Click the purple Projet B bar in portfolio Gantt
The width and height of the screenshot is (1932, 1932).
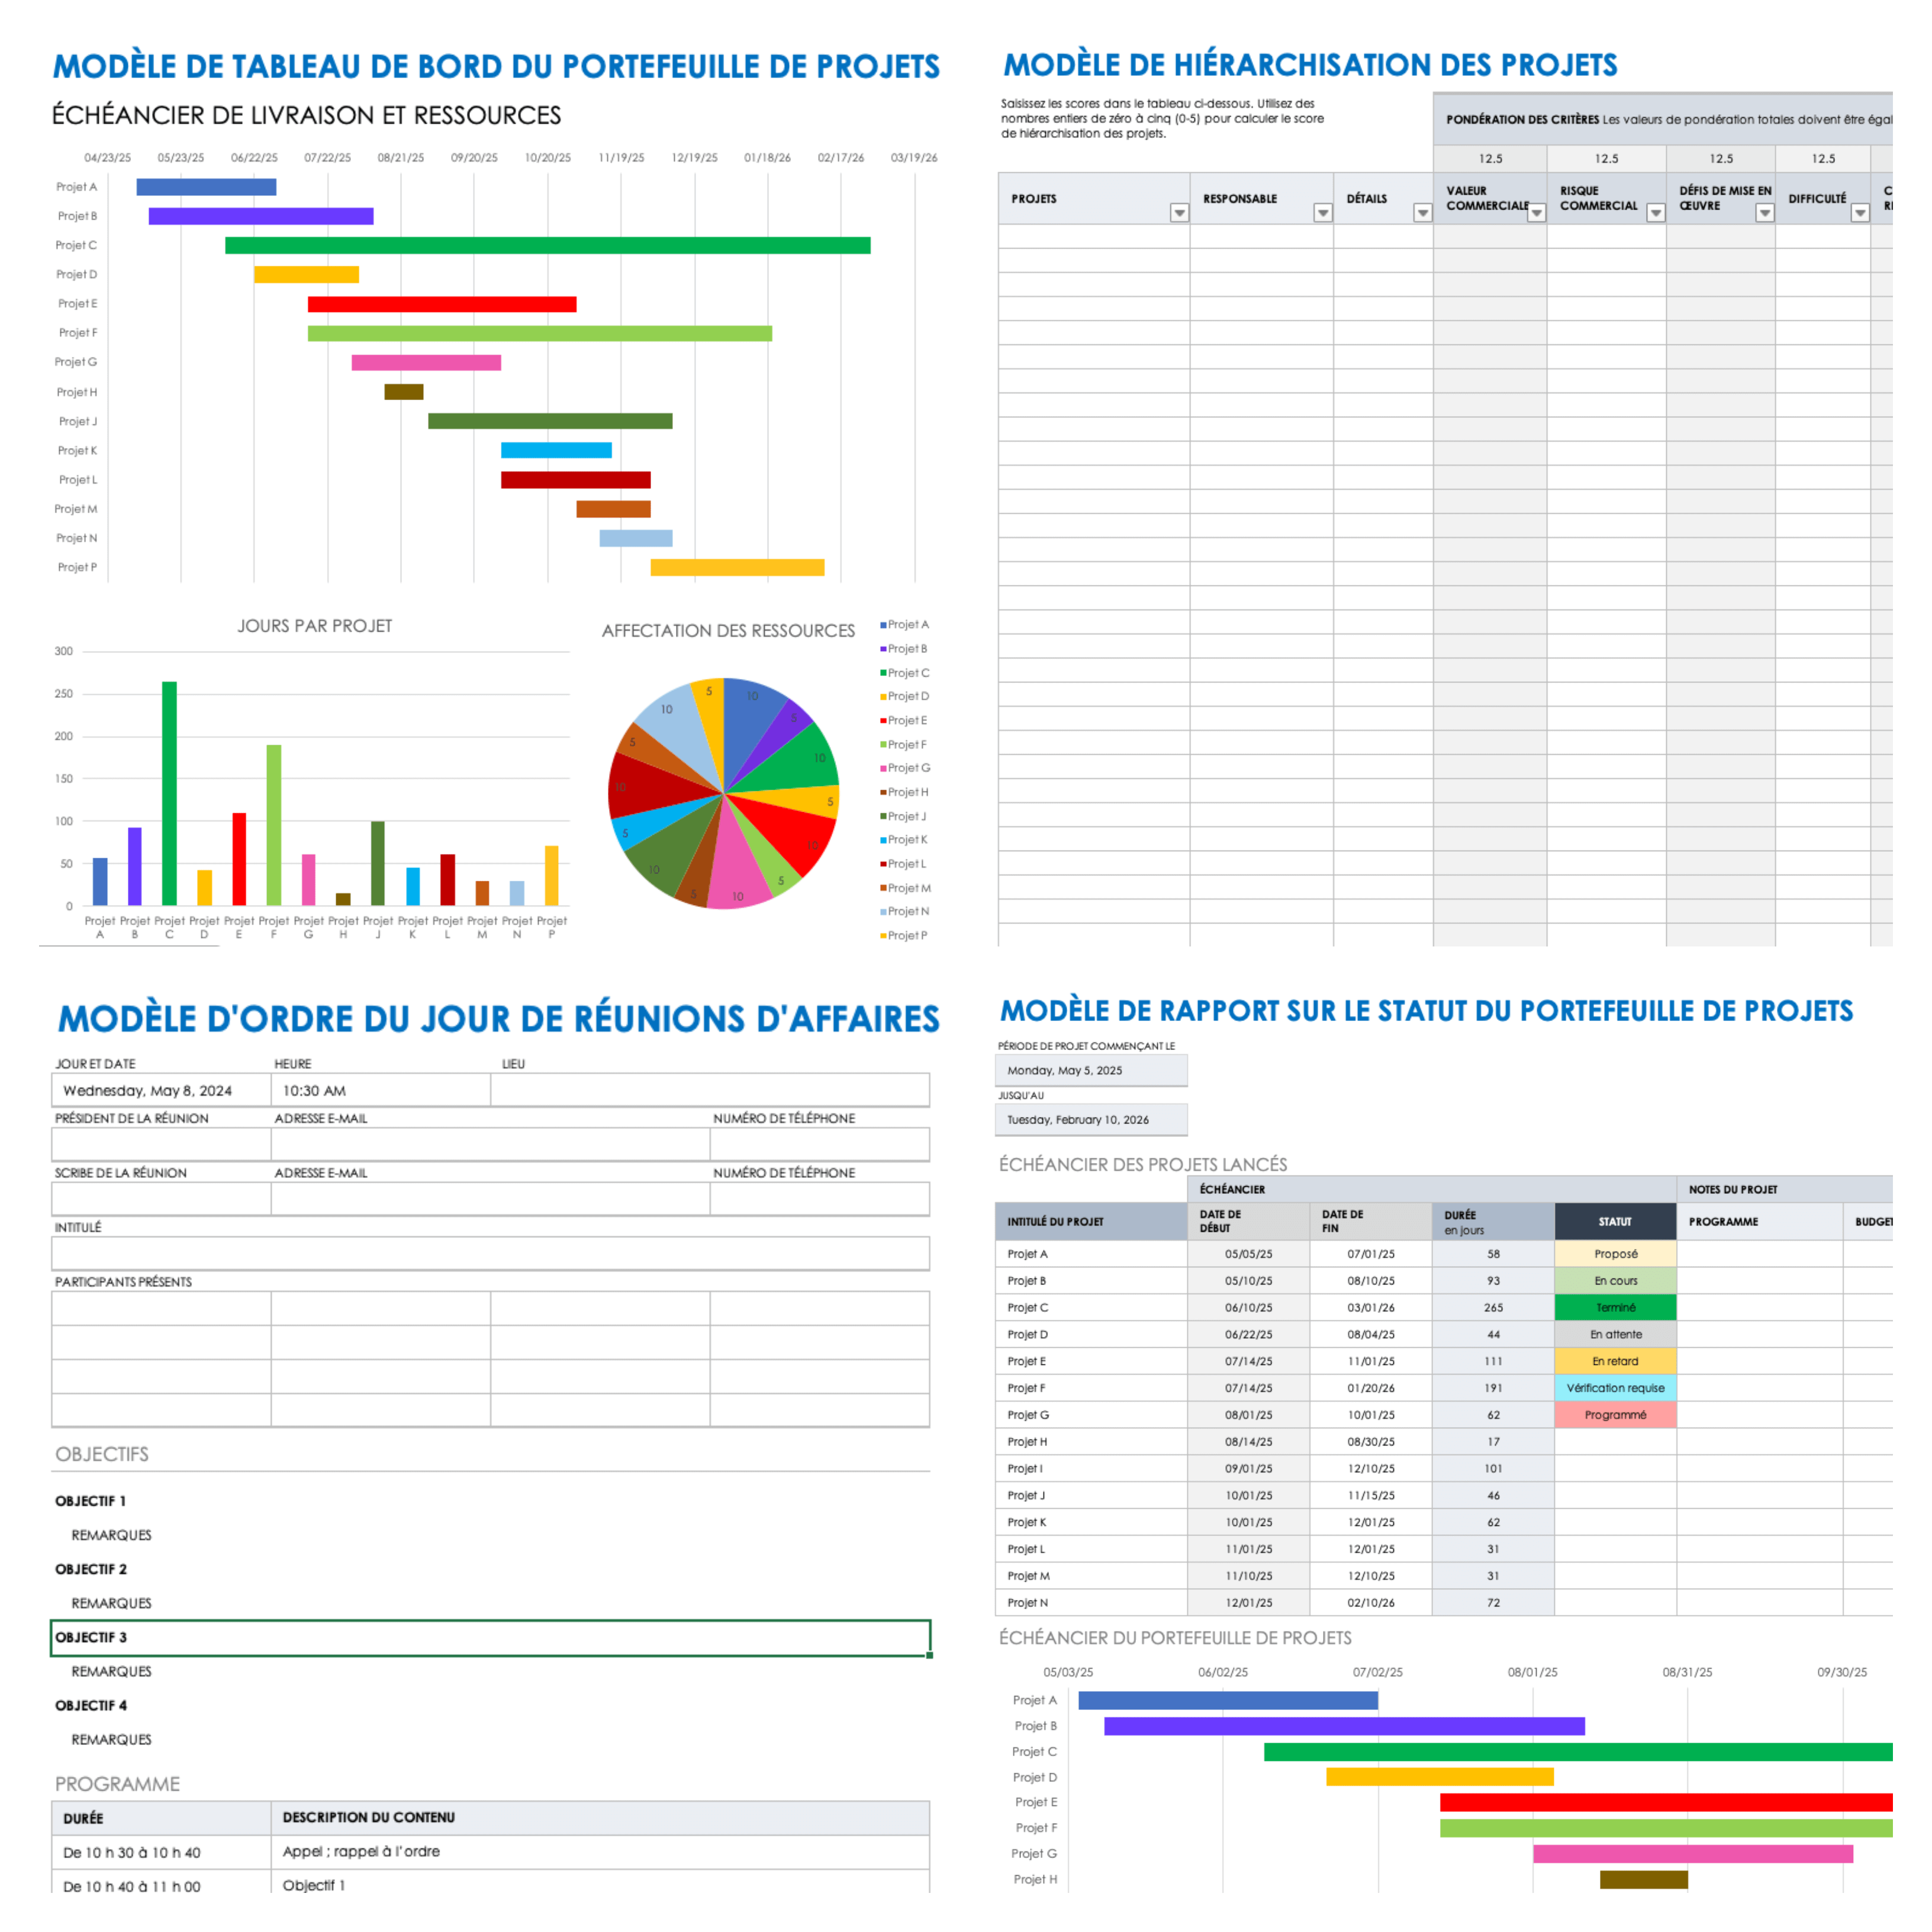coord(1344,1726)
